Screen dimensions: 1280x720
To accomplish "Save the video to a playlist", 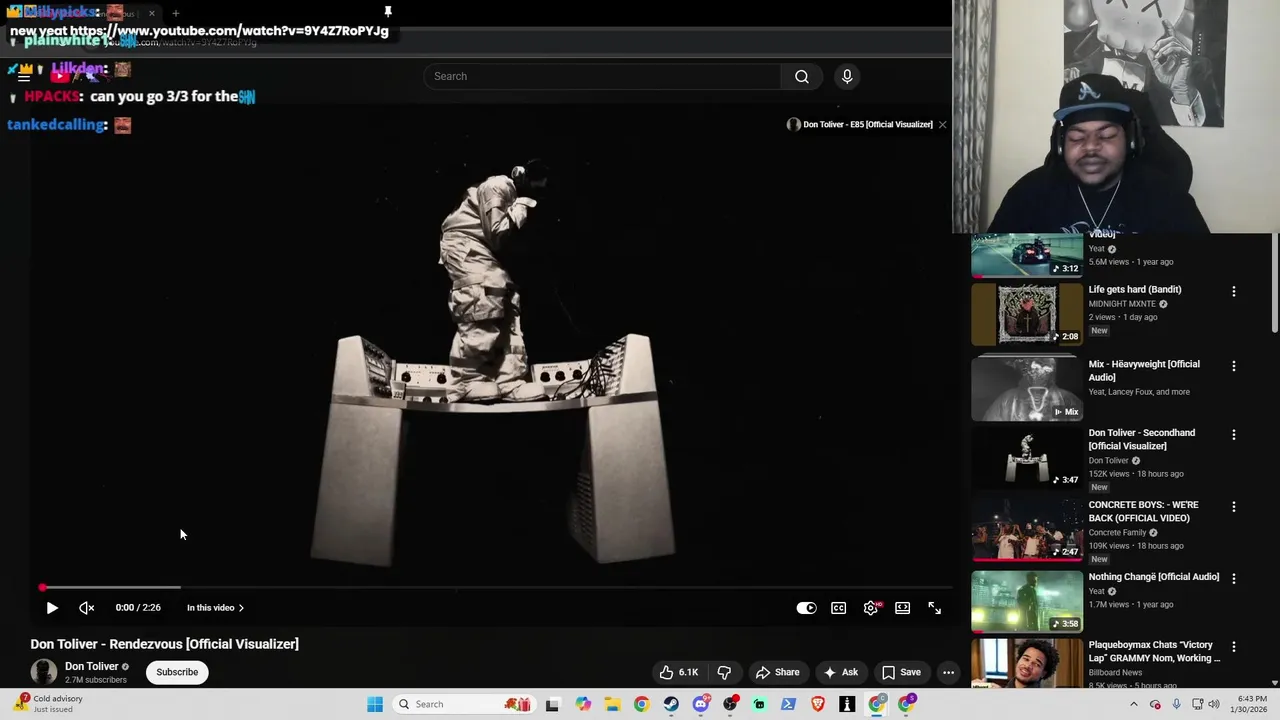I will click(x=901, y=672).
